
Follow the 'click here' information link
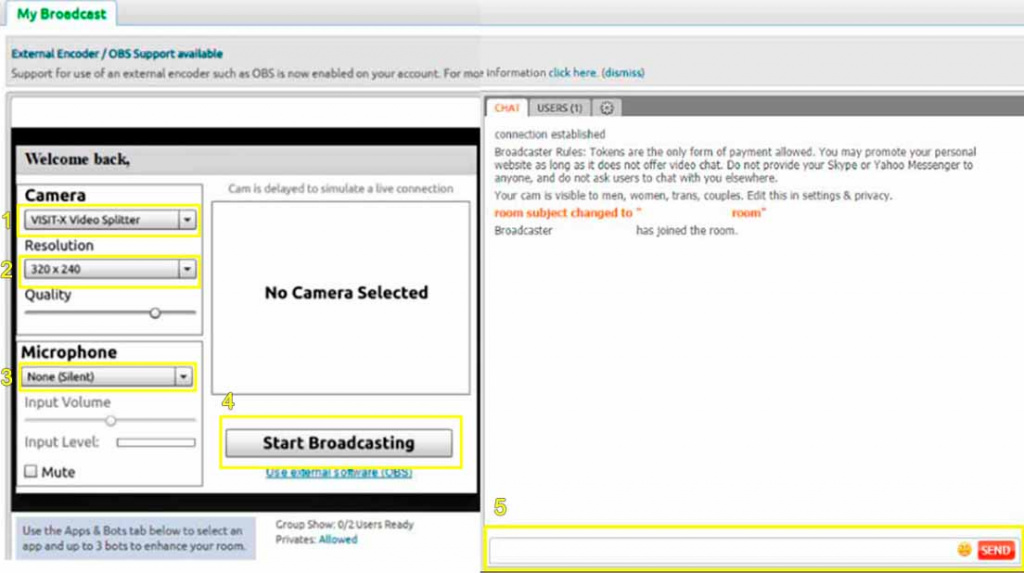(572, 73)
